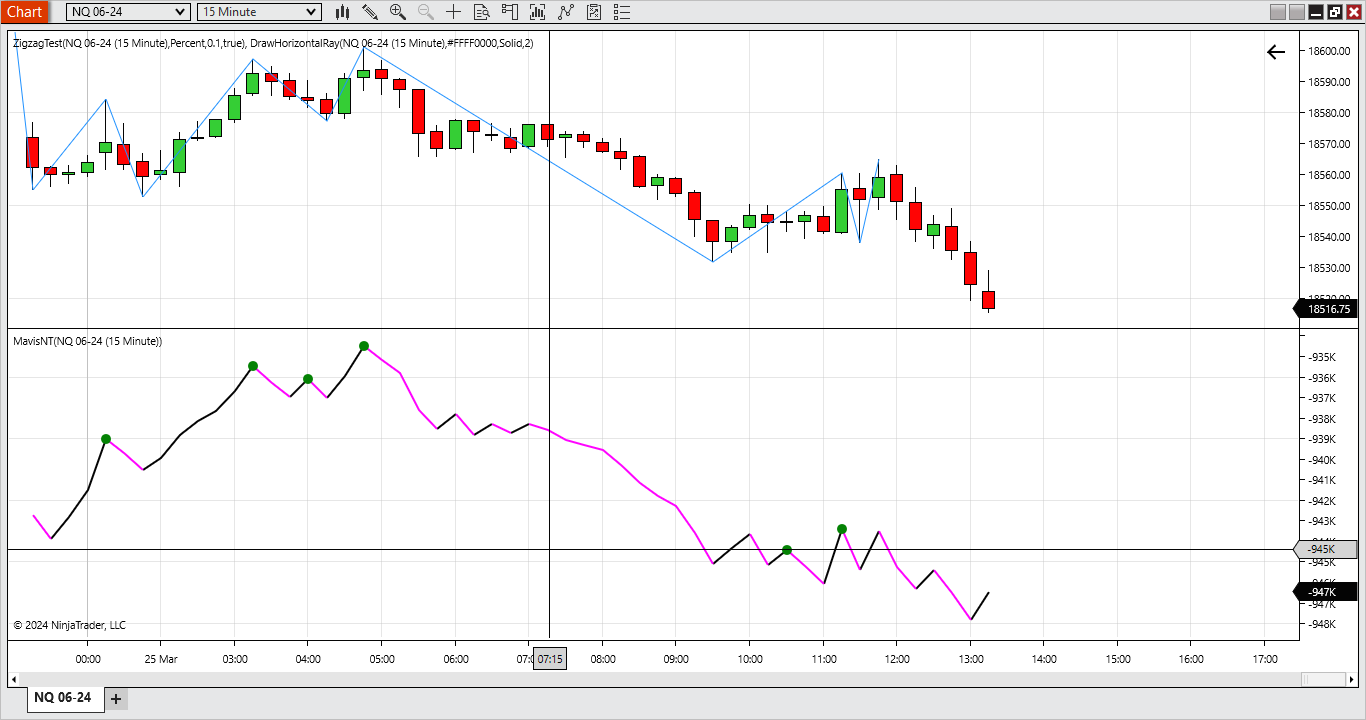Click the 18600.00 price axis label
This screenshot has width=1366, height=720.
point(1329,51)
